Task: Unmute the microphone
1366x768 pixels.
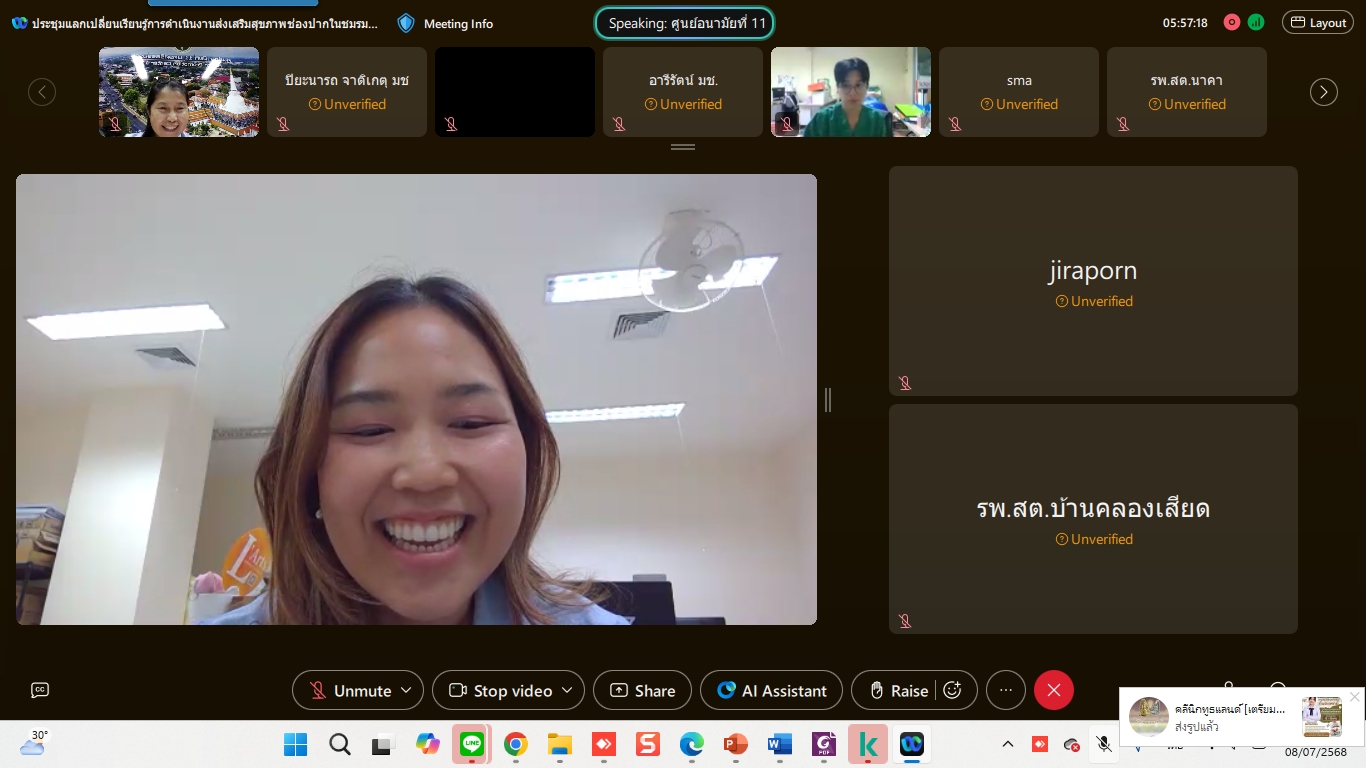Action: point(350,690)
